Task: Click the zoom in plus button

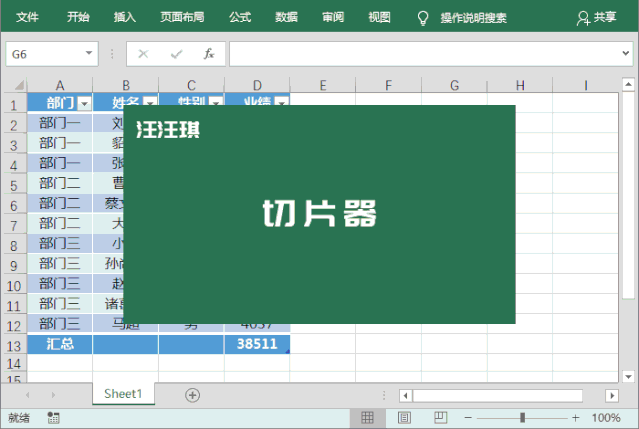Action: [x=575, y=418]
